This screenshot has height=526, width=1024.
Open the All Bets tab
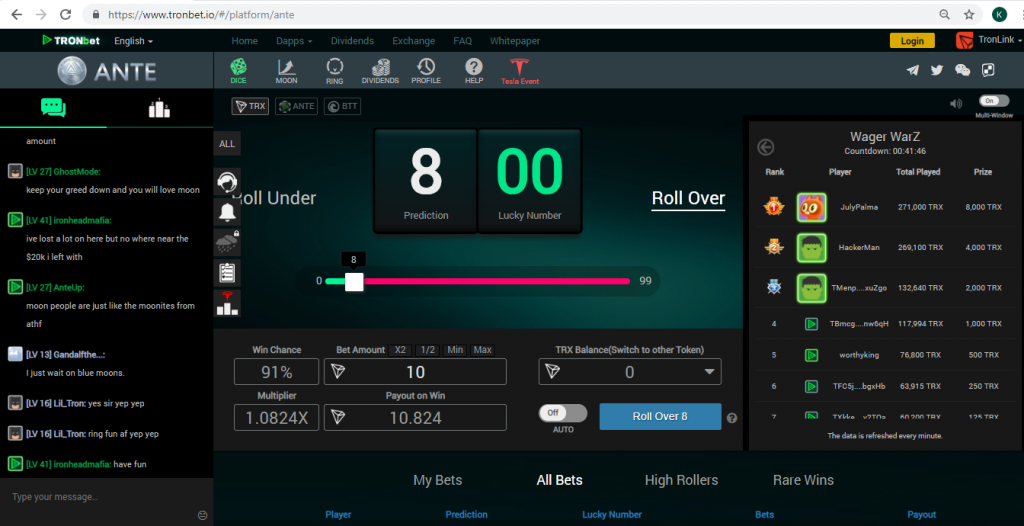(x=560, y=480)
